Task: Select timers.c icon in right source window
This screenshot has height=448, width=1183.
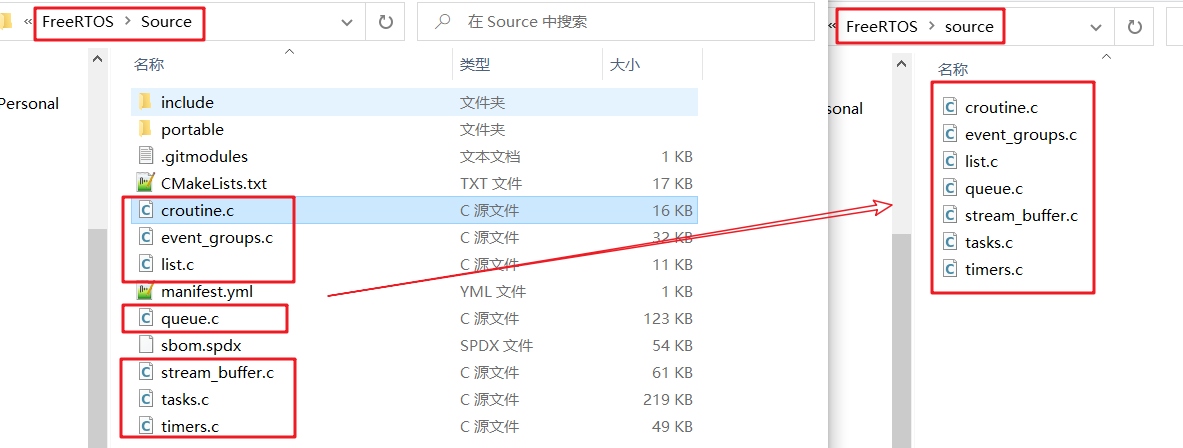Action: [950, 269]
